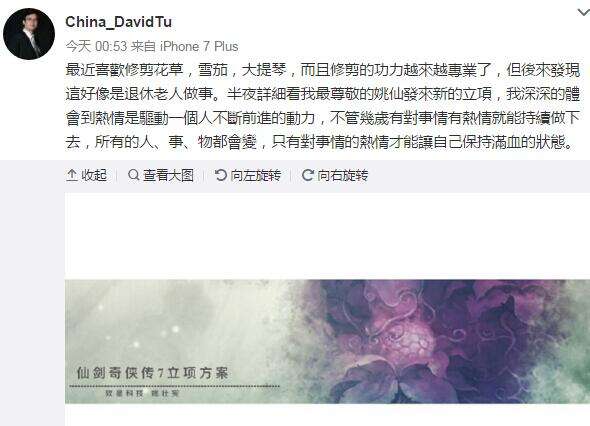Click the blank white area above banner
Image resolution: width=590 pixels, height=426 pixels.
[327, 236]
